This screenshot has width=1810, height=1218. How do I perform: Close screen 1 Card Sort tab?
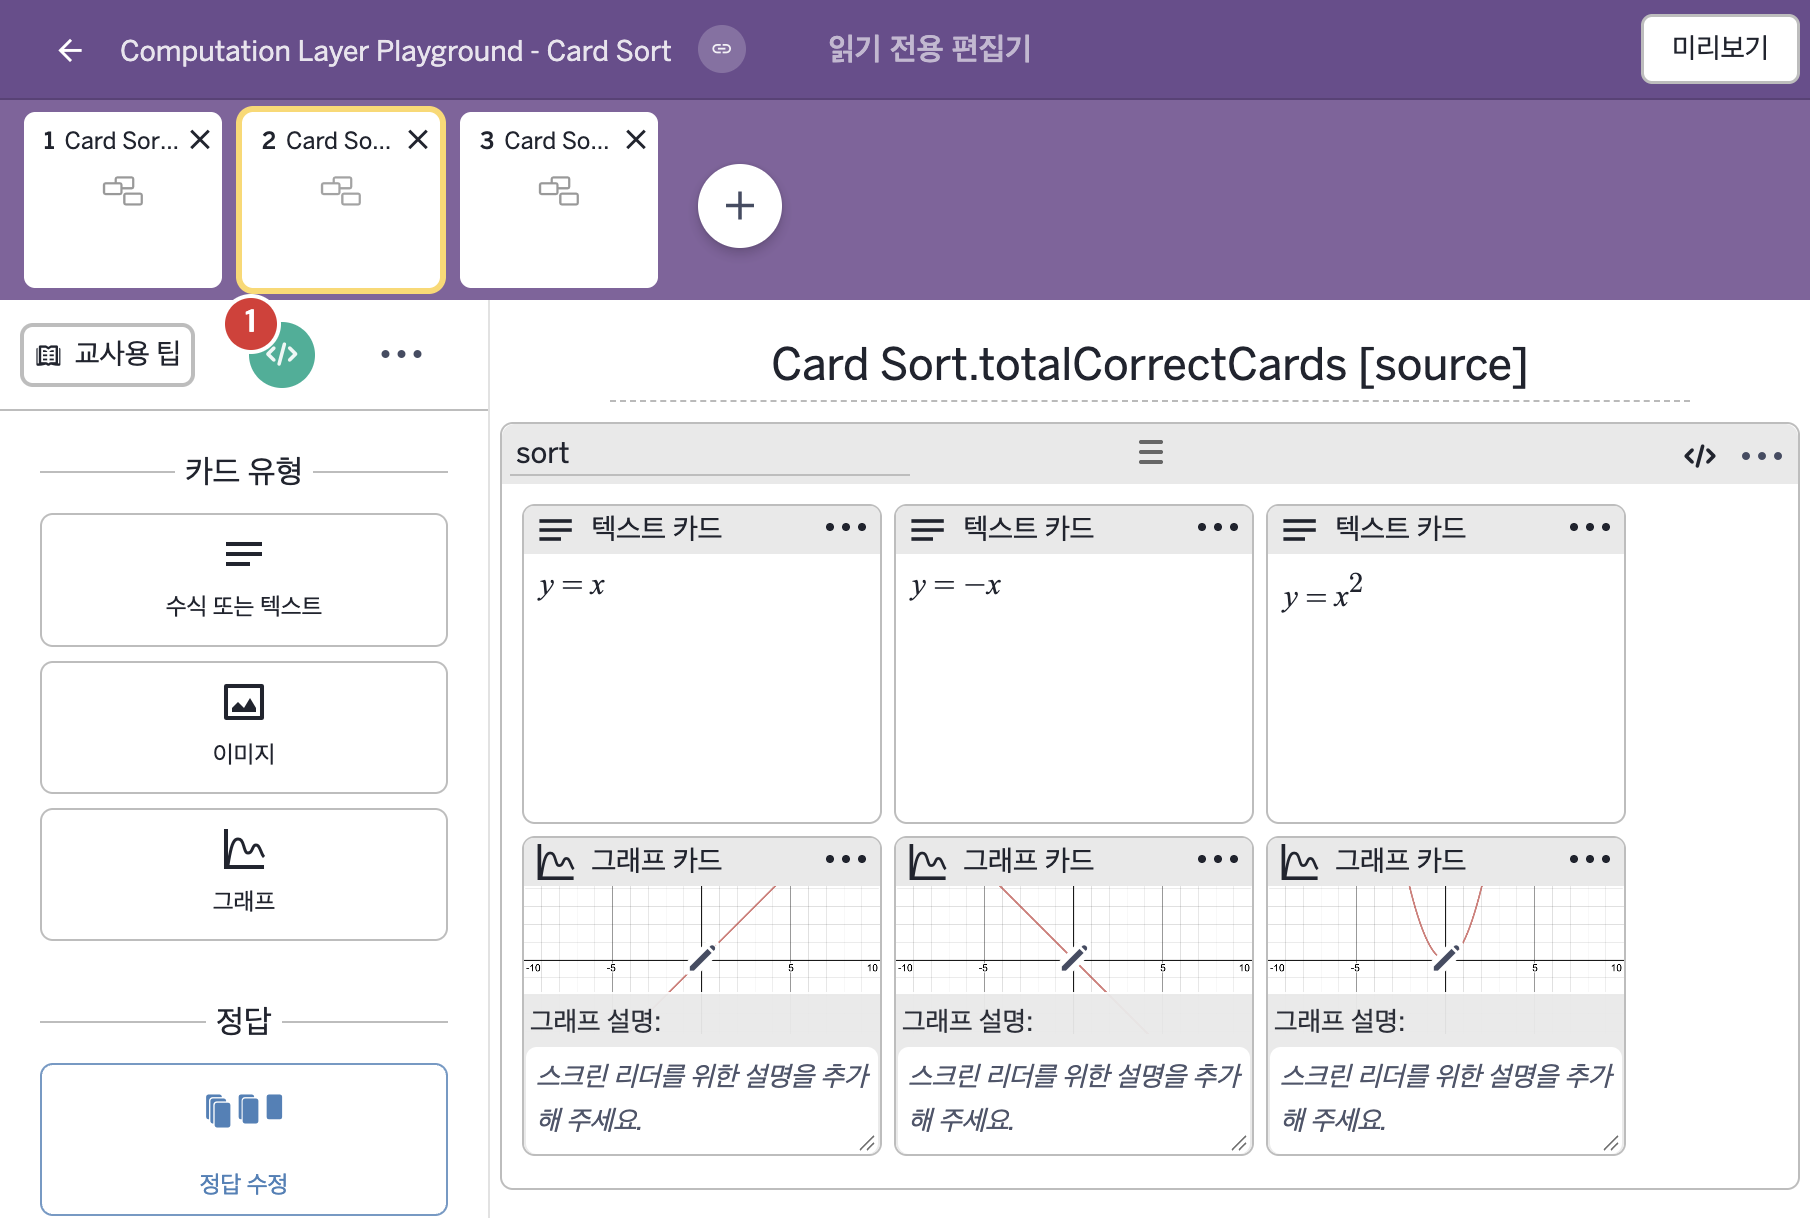click(200, 140)
